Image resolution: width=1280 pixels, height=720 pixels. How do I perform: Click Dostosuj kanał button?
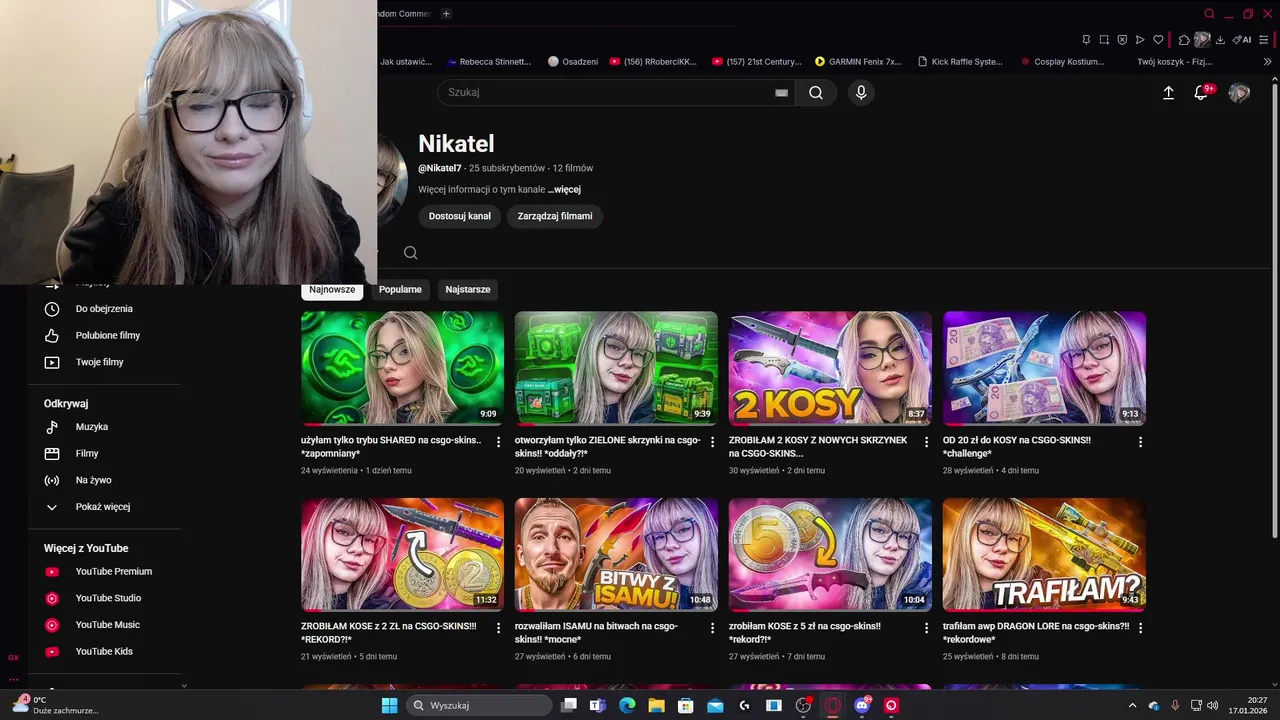(x=460, y=216)
